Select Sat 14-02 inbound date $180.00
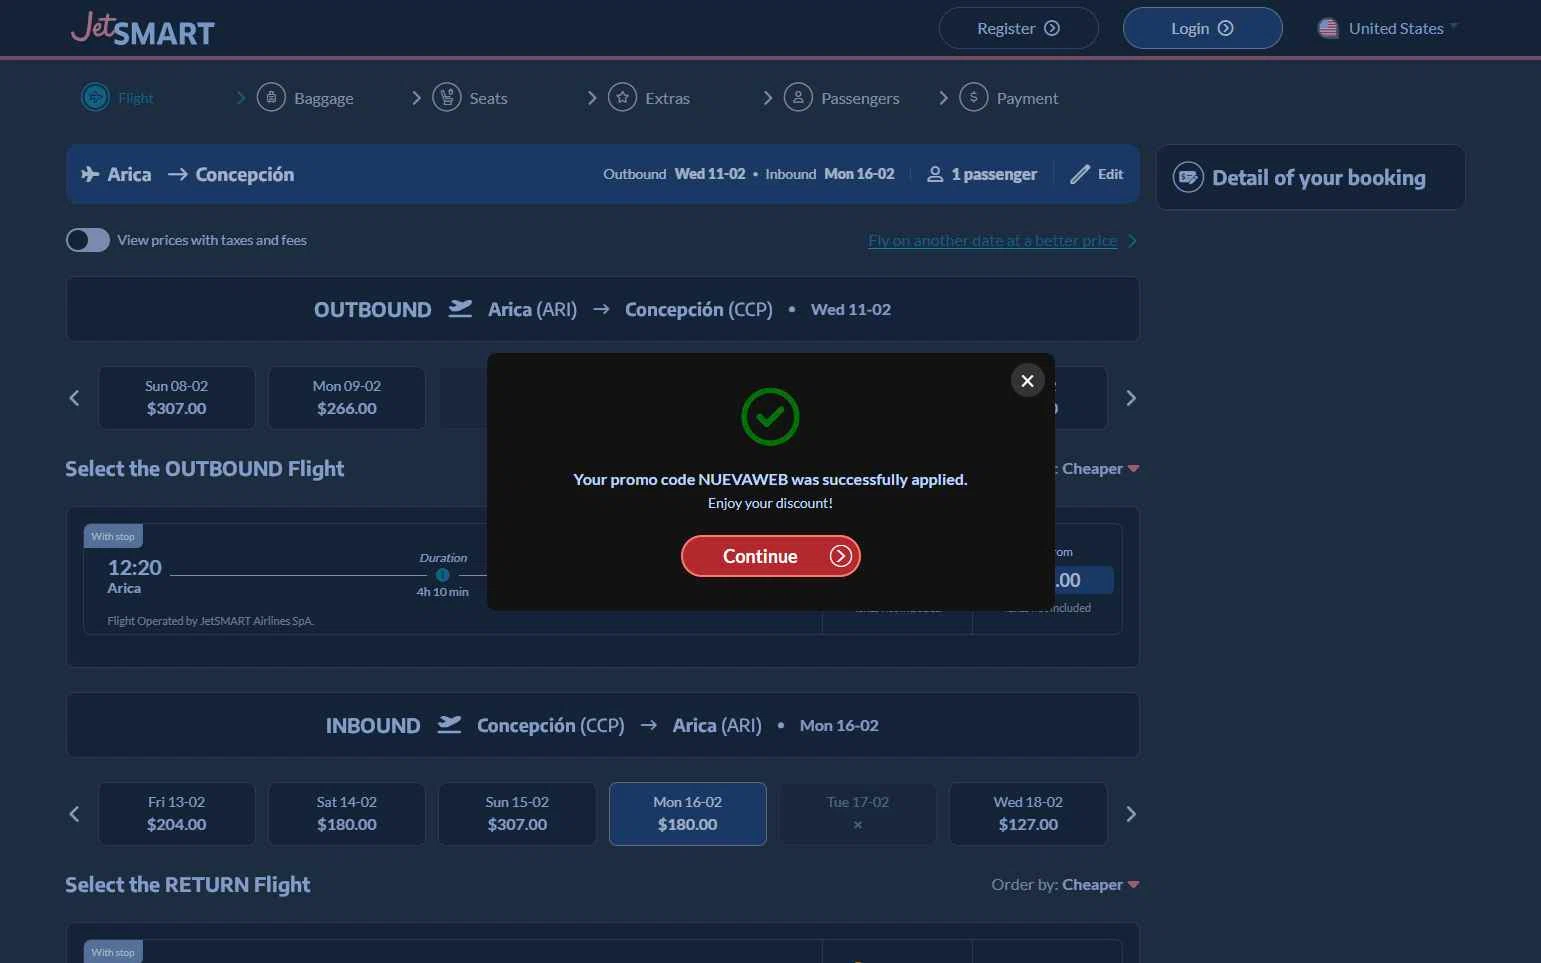Viewport: 1541px width, 963px height. point(347,814)
